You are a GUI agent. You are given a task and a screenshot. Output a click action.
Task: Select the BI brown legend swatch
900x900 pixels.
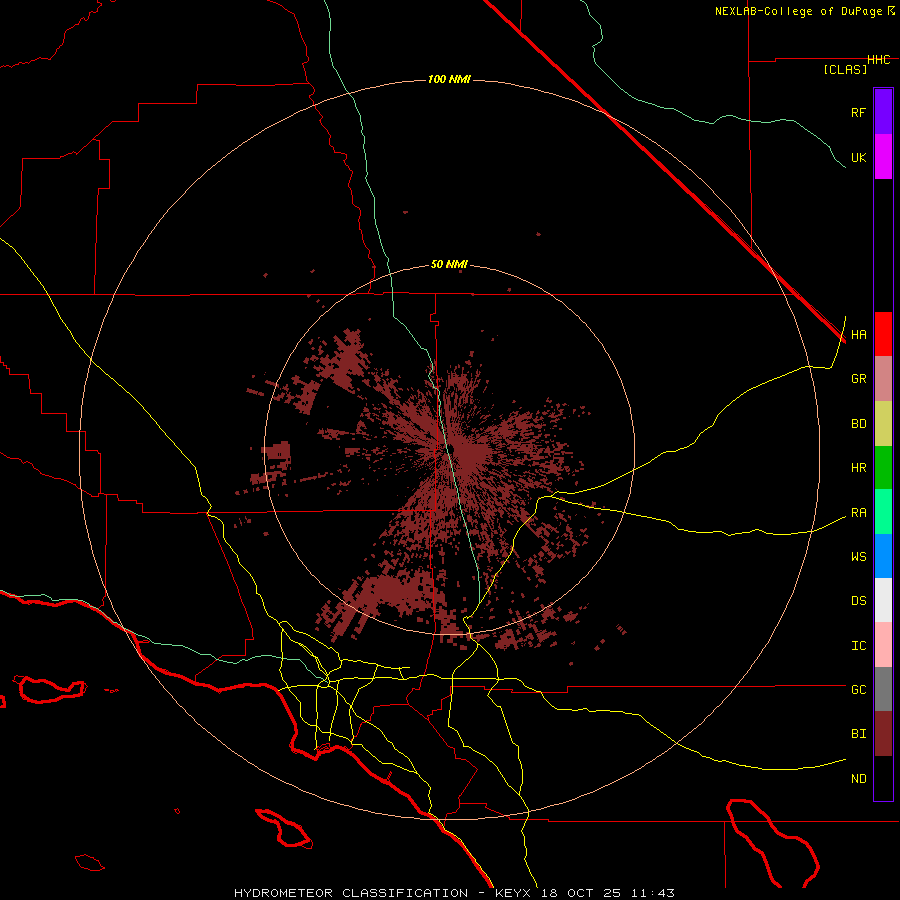(x=883, y=734)
